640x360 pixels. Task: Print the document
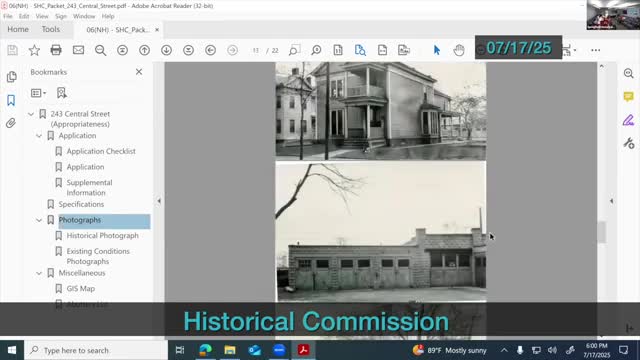tap(56, 50)
